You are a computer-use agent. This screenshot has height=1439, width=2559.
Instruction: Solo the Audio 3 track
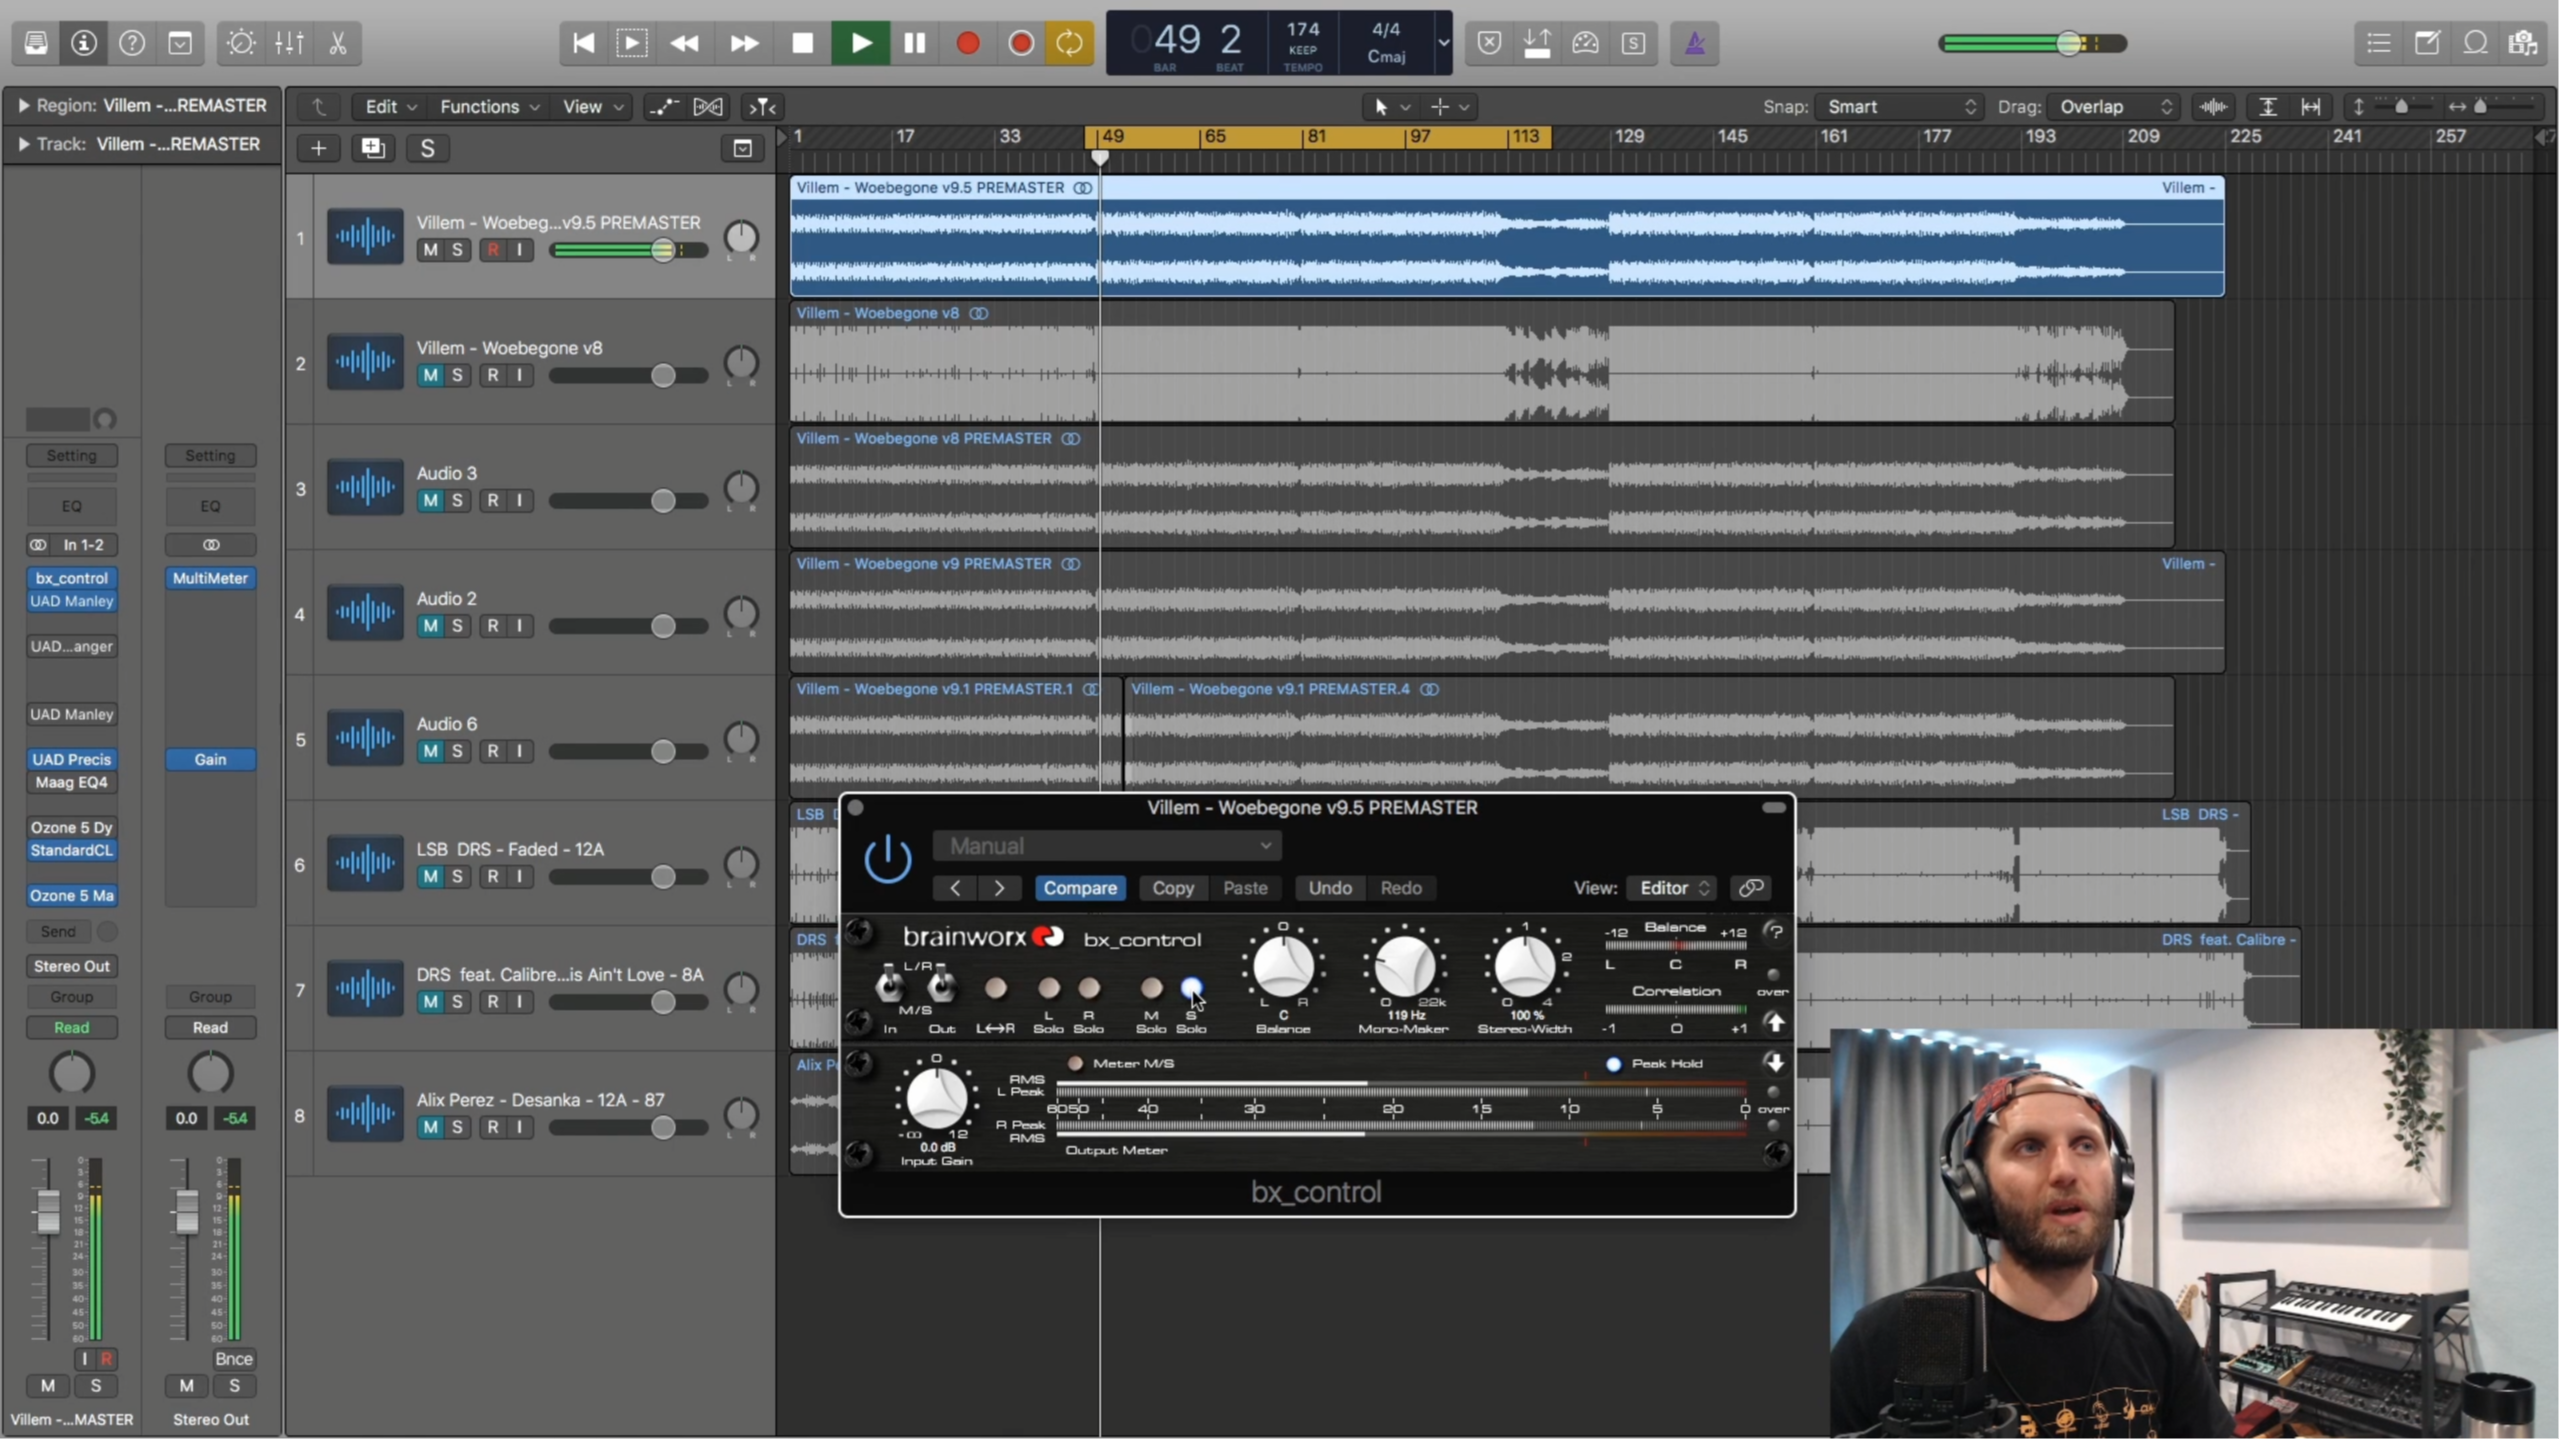coord(457,500)
